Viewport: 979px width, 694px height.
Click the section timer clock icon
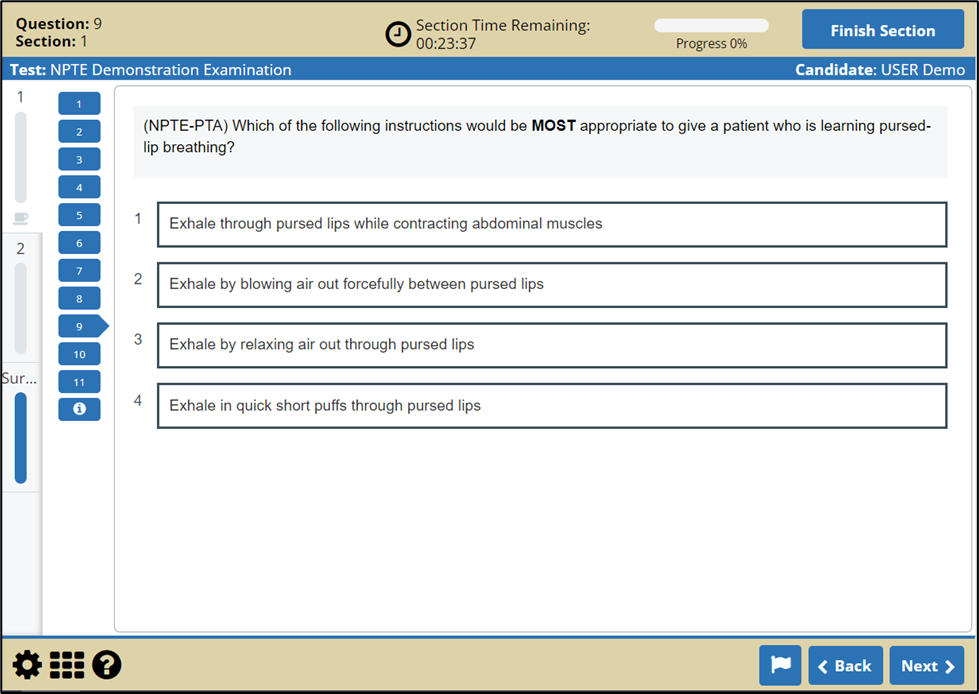398,34
